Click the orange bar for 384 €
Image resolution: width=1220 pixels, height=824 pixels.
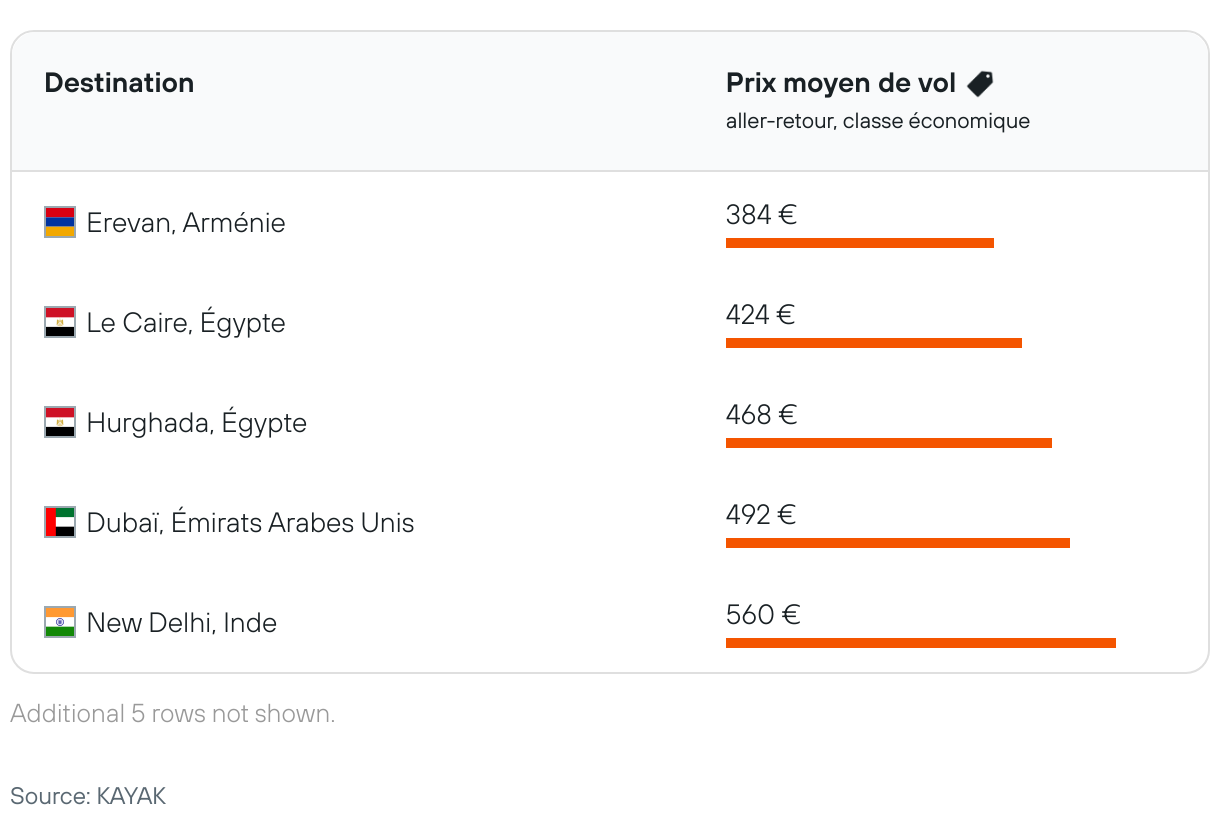coord(860,243)
